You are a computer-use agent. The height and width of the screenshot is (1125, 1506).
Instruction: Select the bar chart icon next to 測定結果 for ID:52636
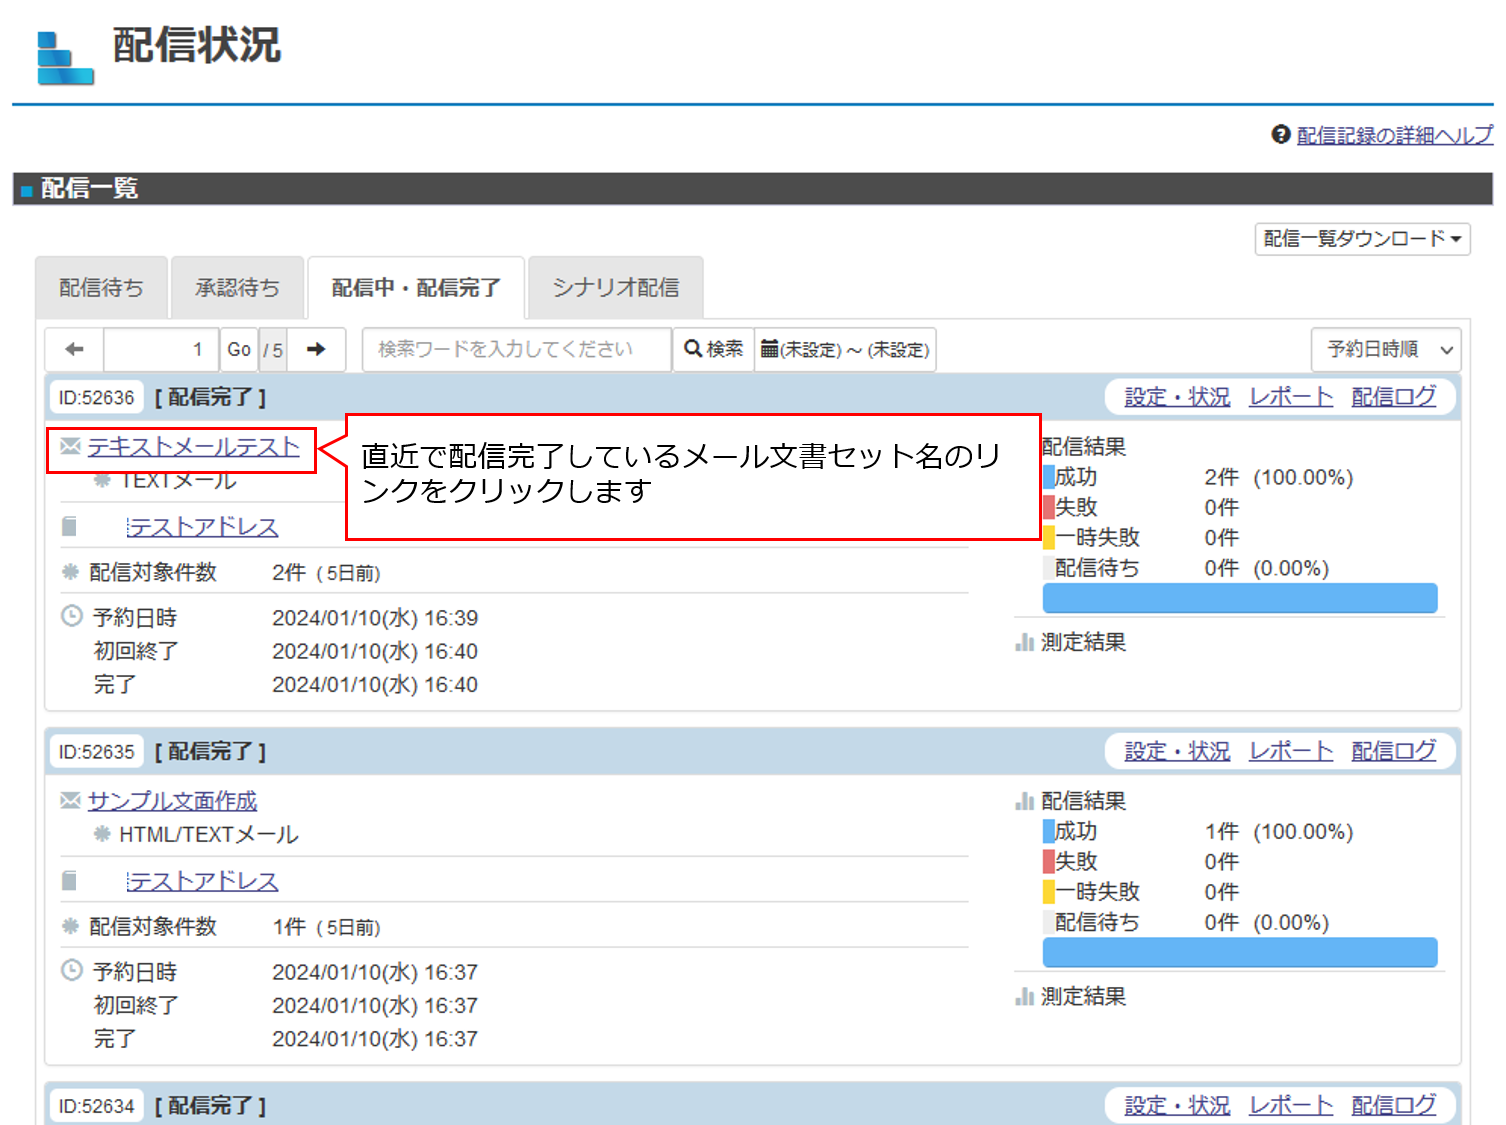1023,642
